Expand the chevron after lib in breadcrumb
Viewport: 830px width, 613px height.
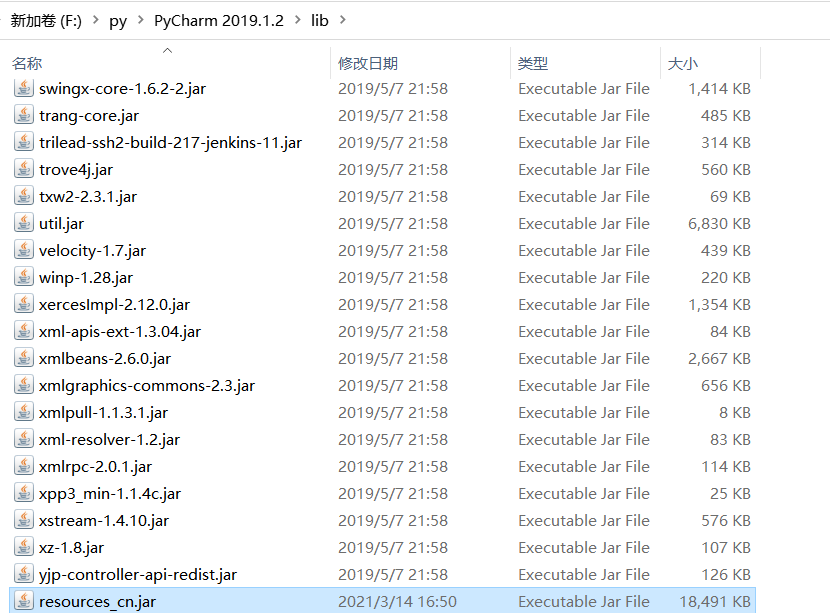pyautogui.click(x=342, y=20)
